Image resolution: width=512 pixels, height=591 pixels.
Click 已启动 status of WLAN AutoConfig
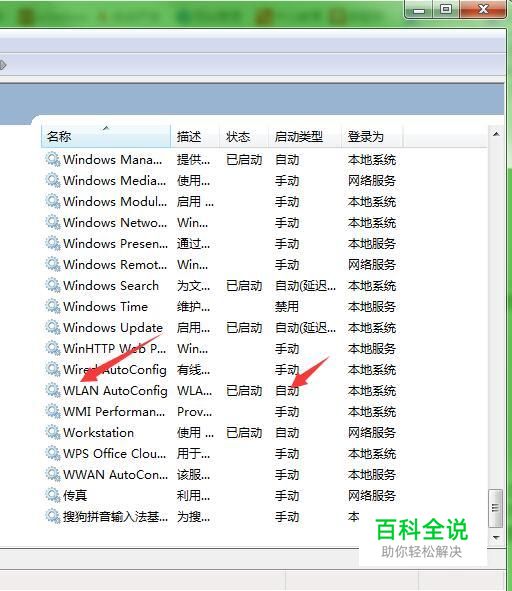244,391
